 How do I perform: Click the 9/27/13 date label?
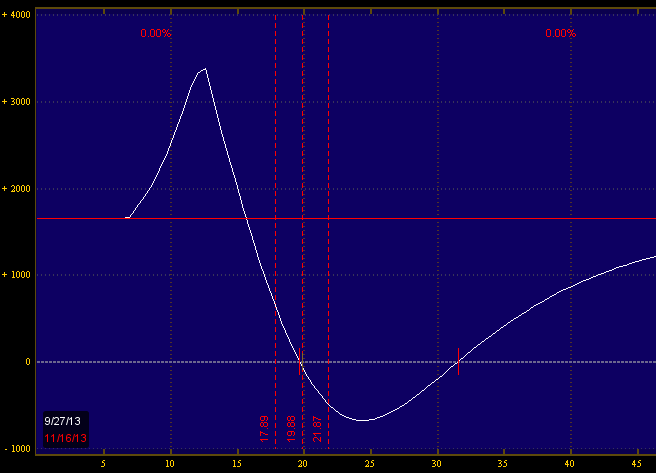coord(64,421)
